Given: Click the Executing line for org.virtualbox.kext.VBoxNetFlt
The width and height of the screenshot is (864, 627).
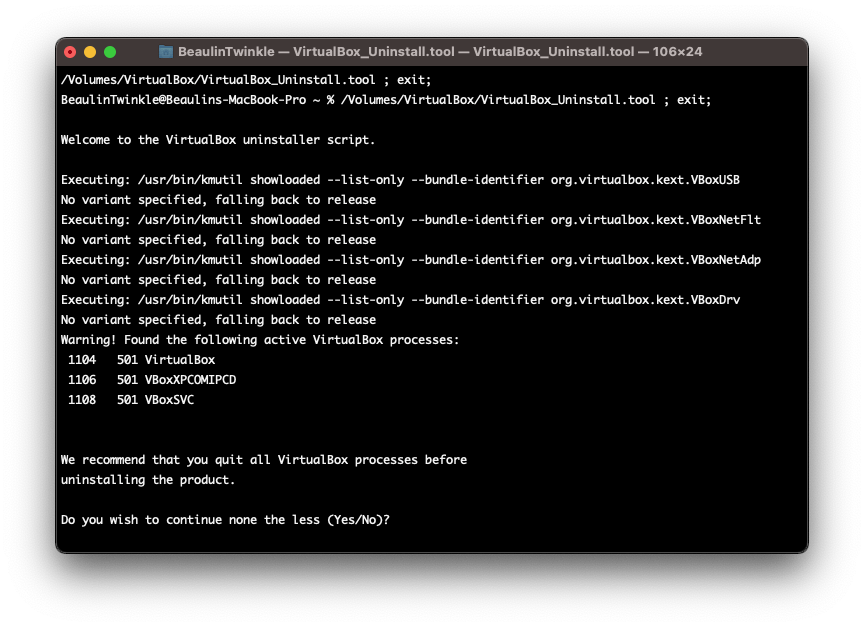Looking at the screenshot, I should [411, 220].
